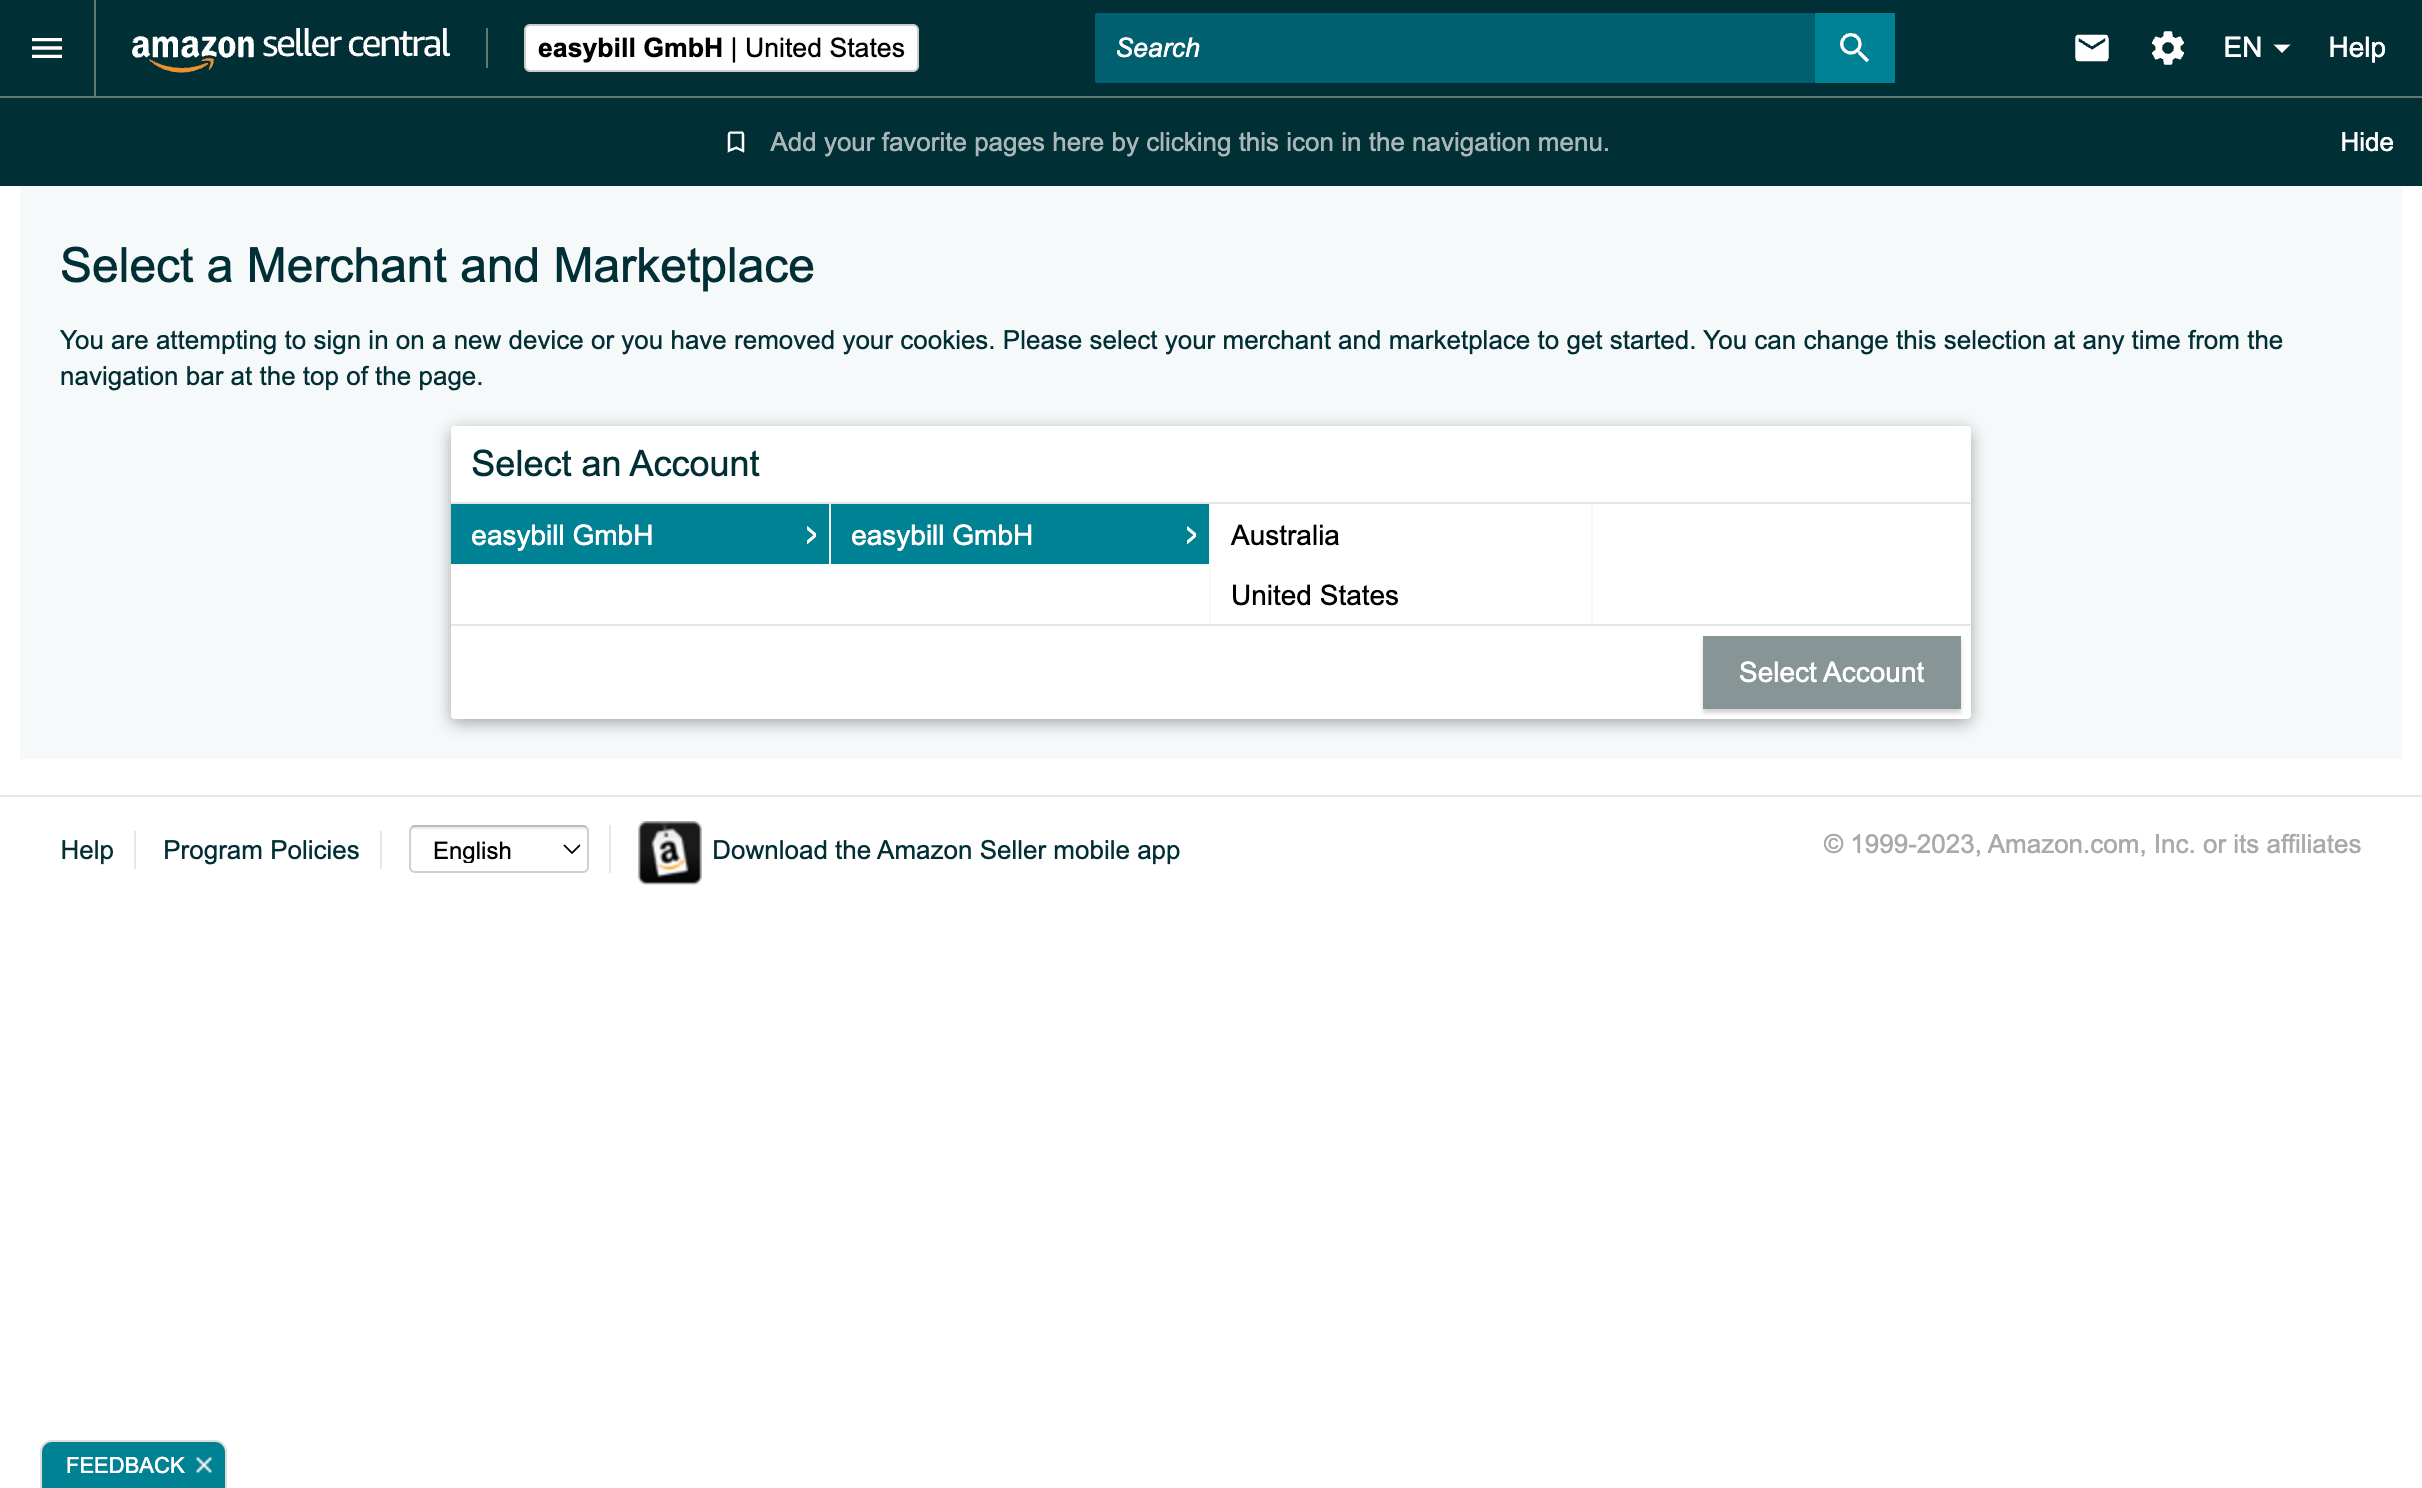Click the Amazon Seller app icon
The width and height of the screenshot is (2422, 1488).
click(670, 852)
